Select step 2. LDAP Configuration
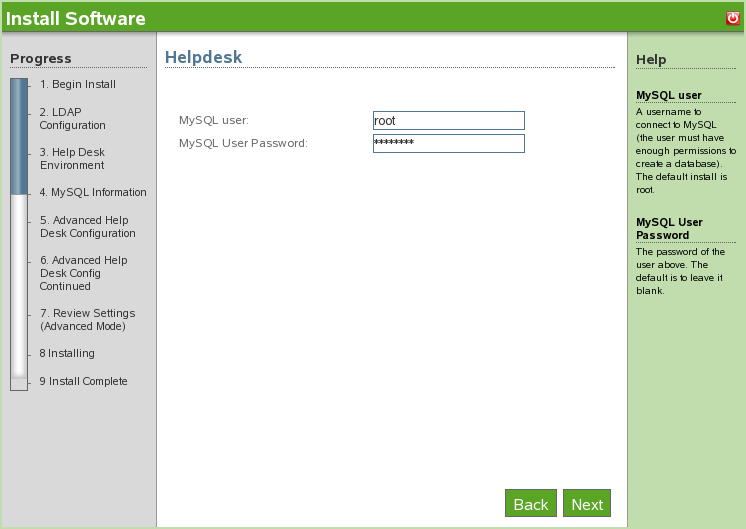The width and height of the screenshot is (746, 529). pyautogui.click(x=72, y=118)
